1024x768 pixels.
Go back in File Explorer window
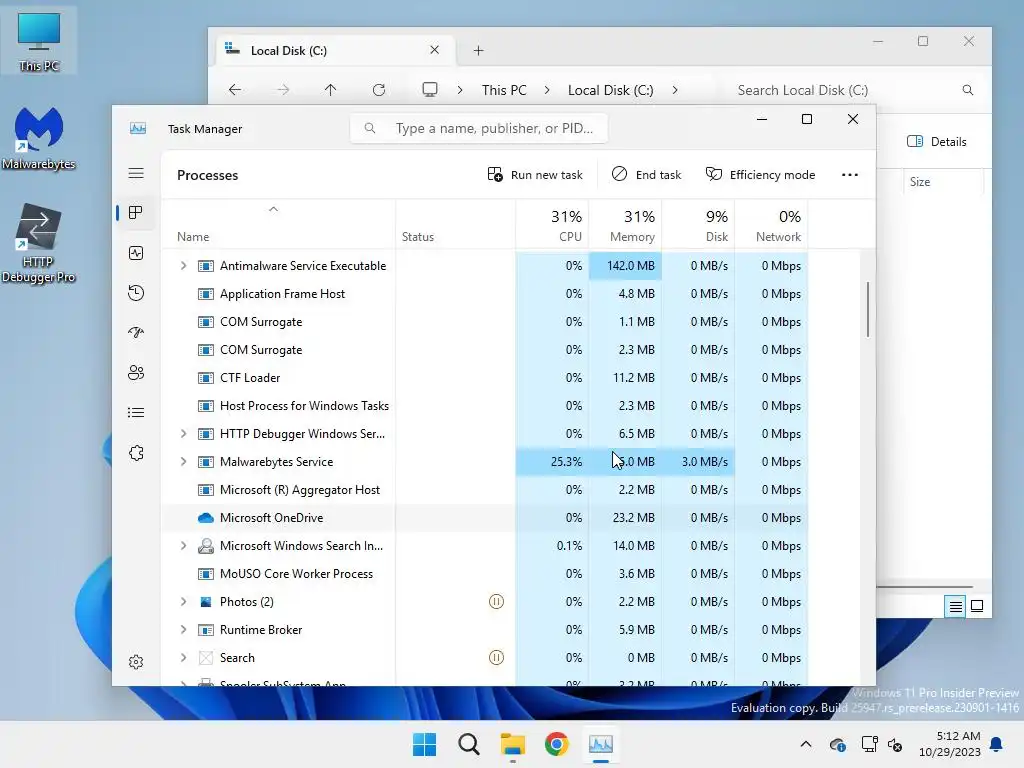tap(235, 90)
